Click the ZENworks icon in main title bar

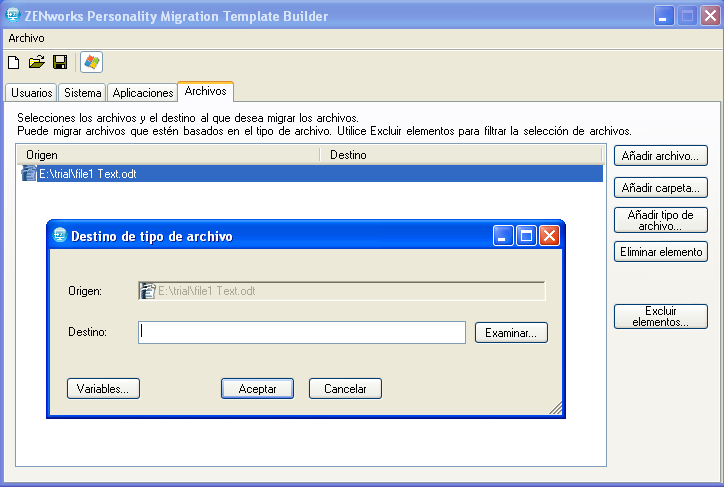(12, 15)
